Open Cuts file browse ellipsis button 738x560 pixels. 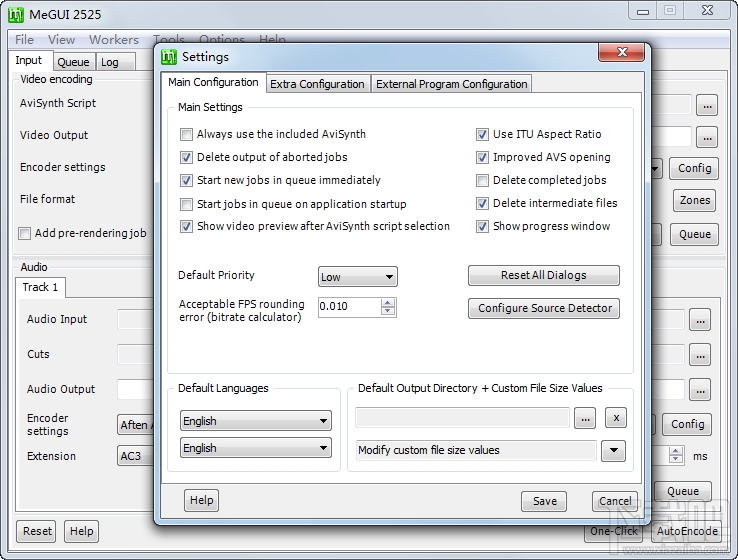click(700, 355)
